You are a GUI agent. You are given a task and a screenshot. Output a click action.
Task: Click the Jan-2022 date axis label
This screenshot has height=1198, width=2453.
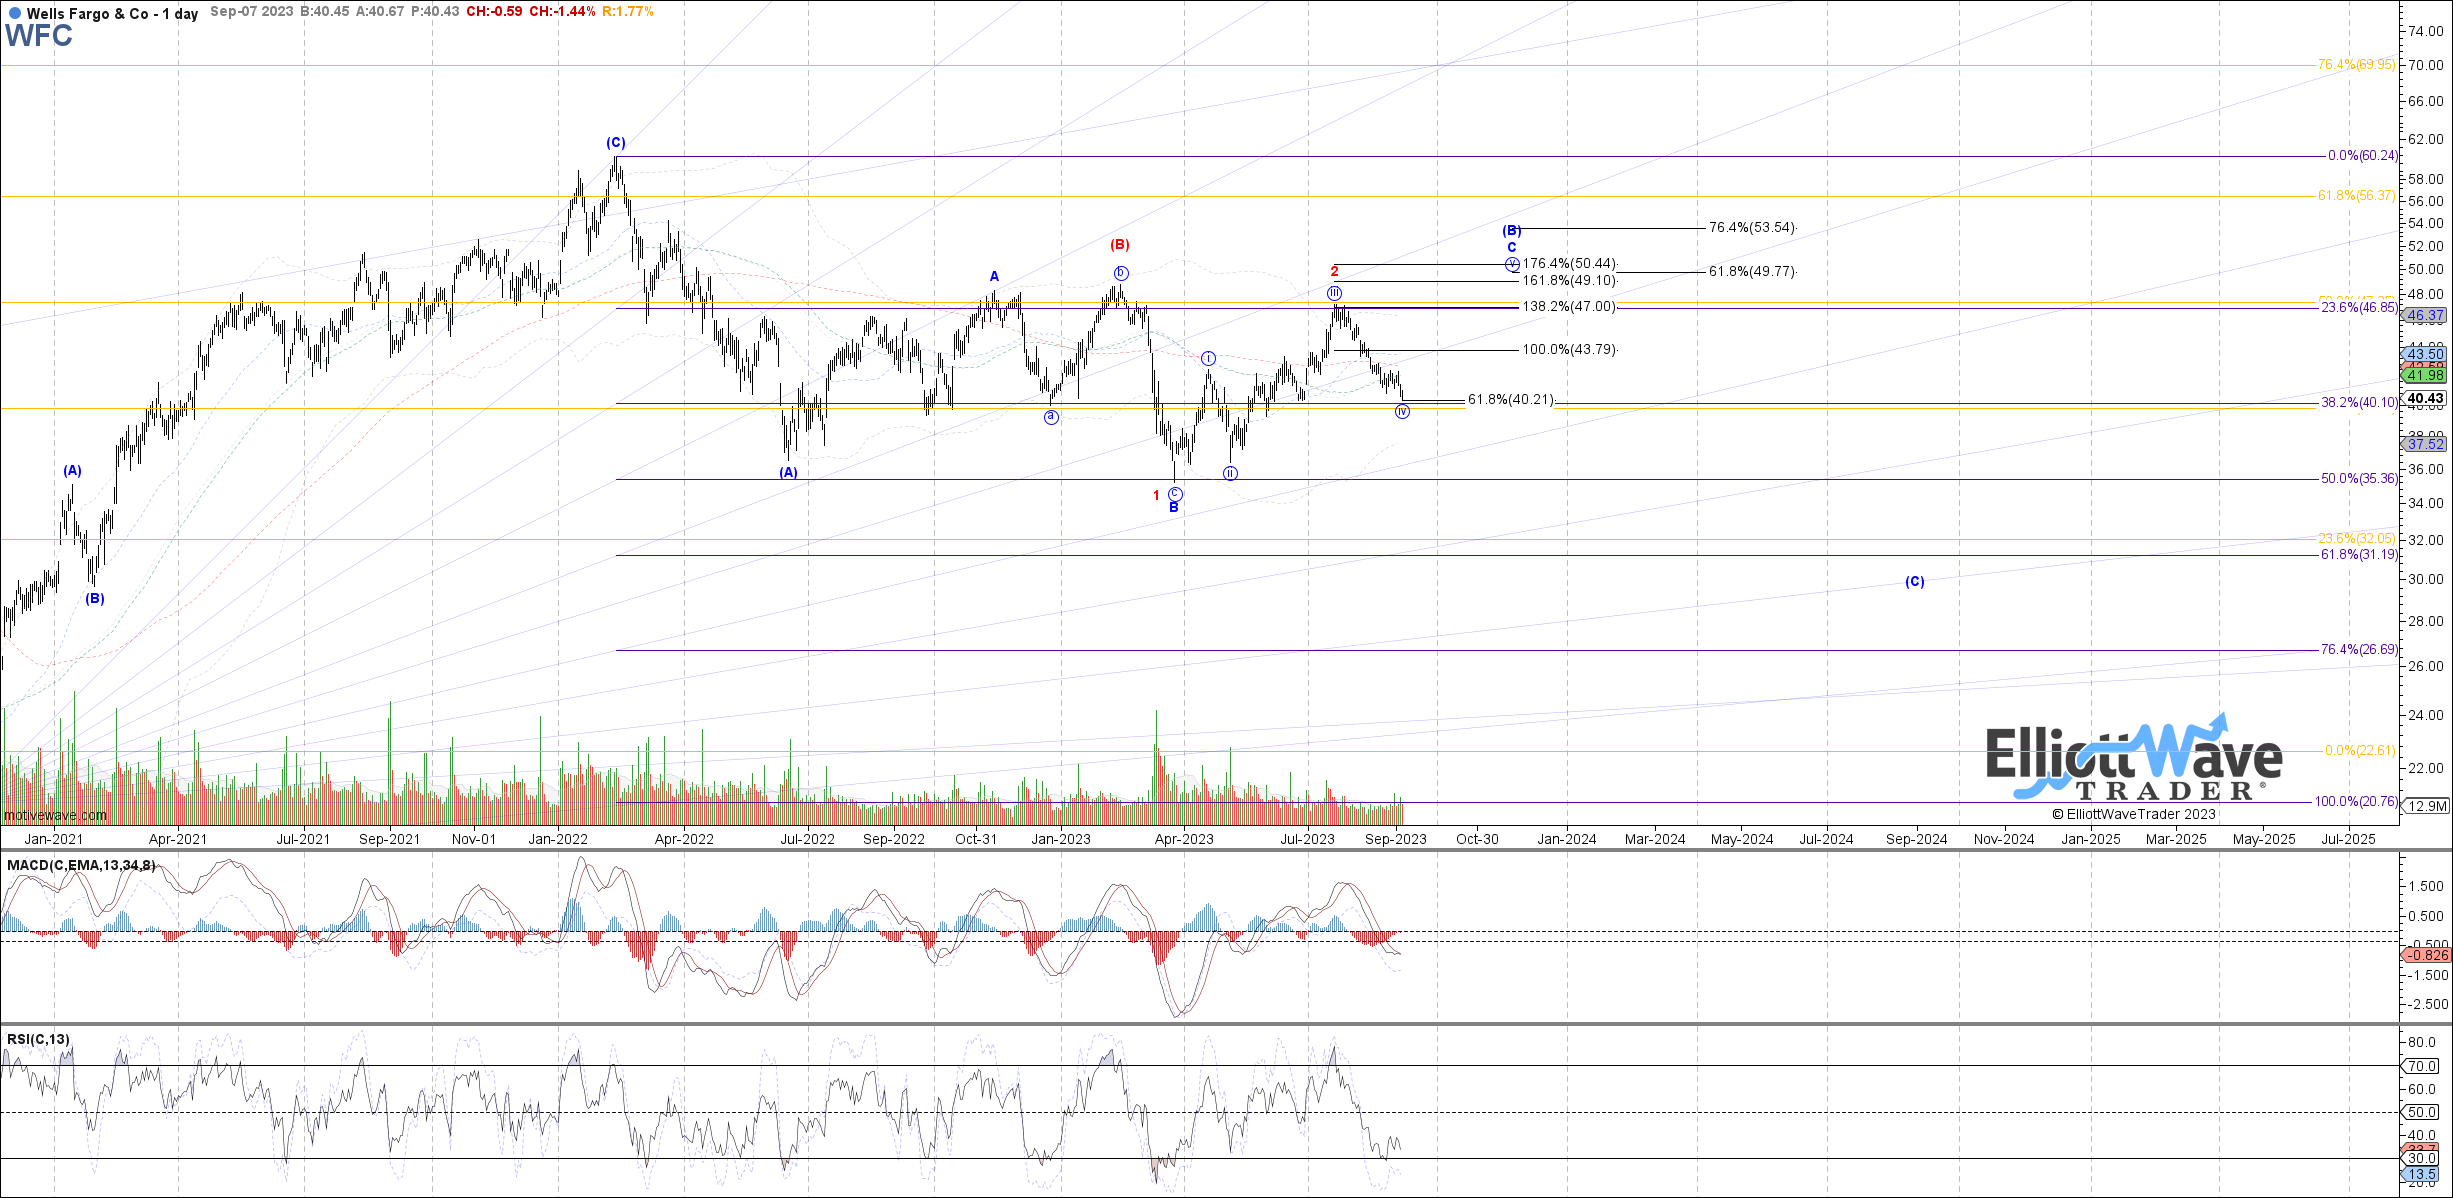pyautogui.click(x=558, y=839)
